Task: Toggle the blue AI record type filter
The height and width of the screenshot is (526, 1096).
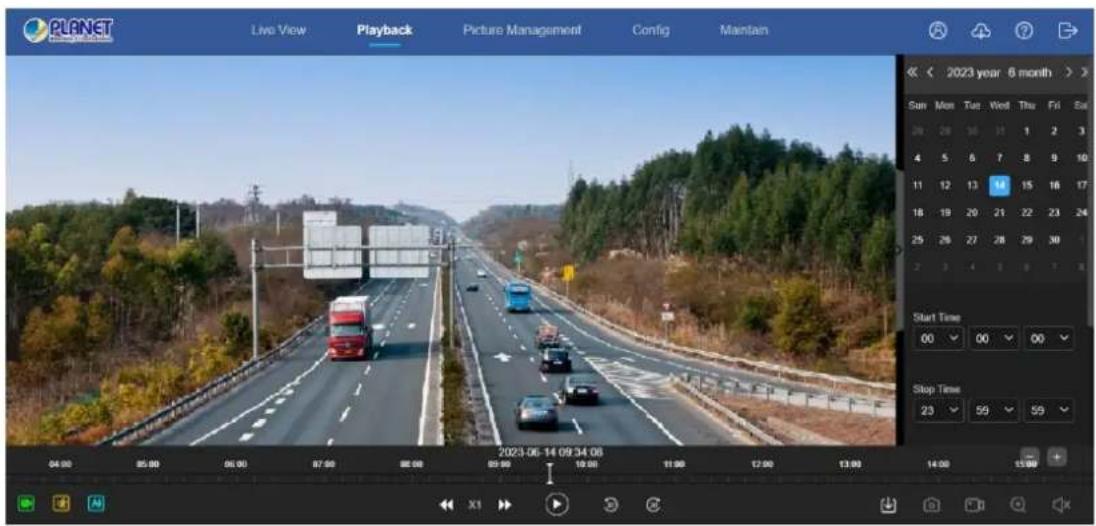Action: tap(96, 503)
